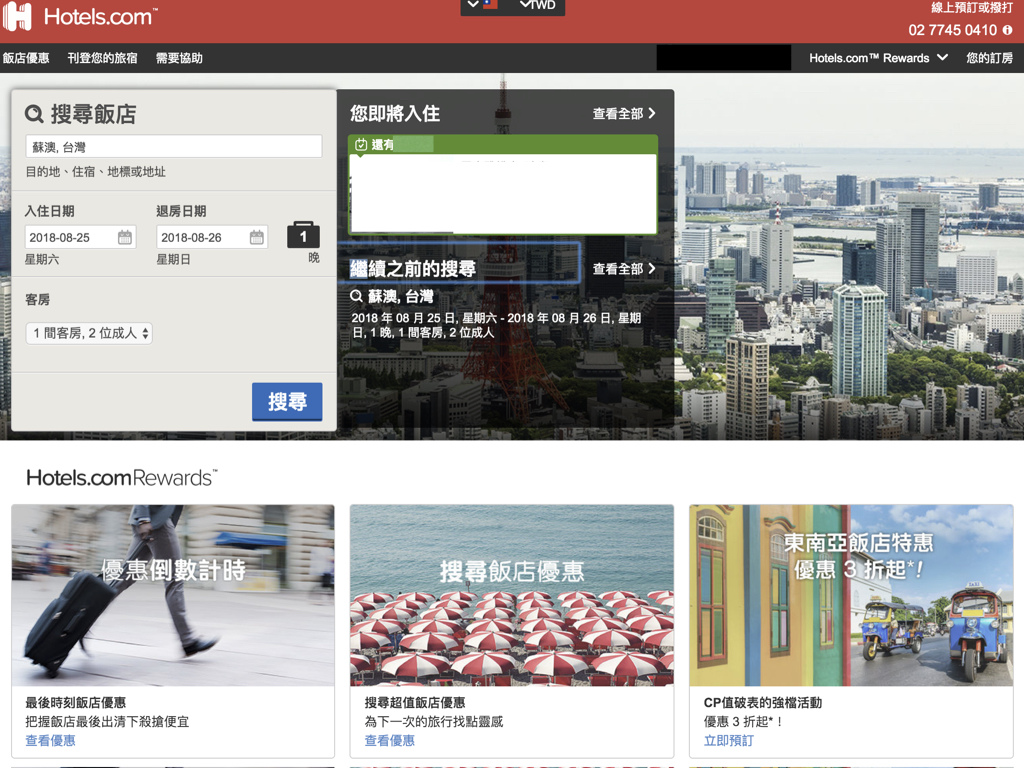Click the 為下一次的旅行找點靈感 description
The height and width of the screenshot is (768, 1024).
434,722
